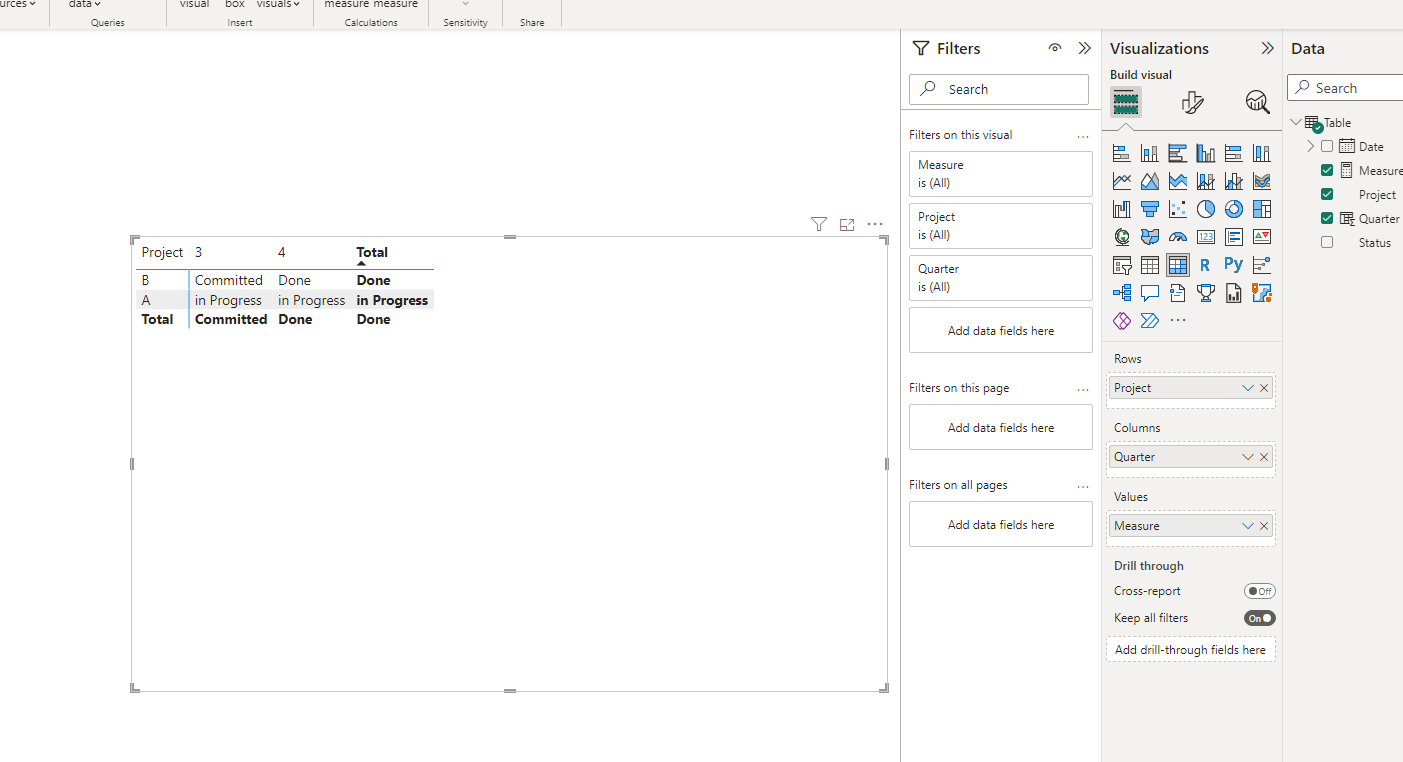The width and height of the screenshot is (1403, 762).
Task: Select the Q&A visual icon
Action: 1150,293
